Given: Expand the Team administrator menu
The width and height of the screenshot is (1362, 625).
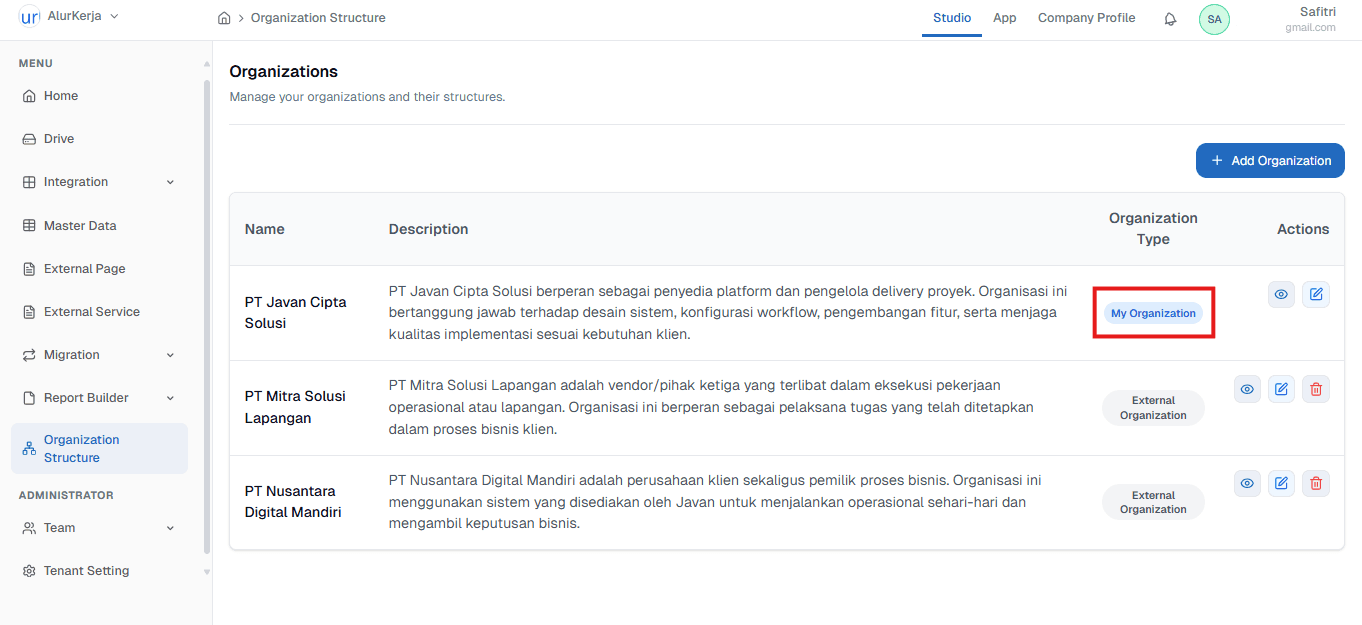Looking at the screenshot, I should tap(60, 527).
